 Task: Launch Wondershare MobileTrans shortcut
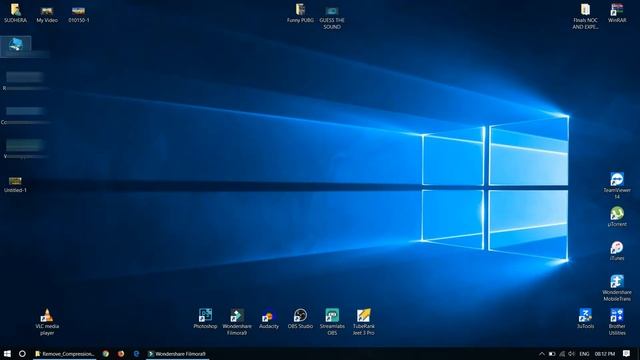617,288
